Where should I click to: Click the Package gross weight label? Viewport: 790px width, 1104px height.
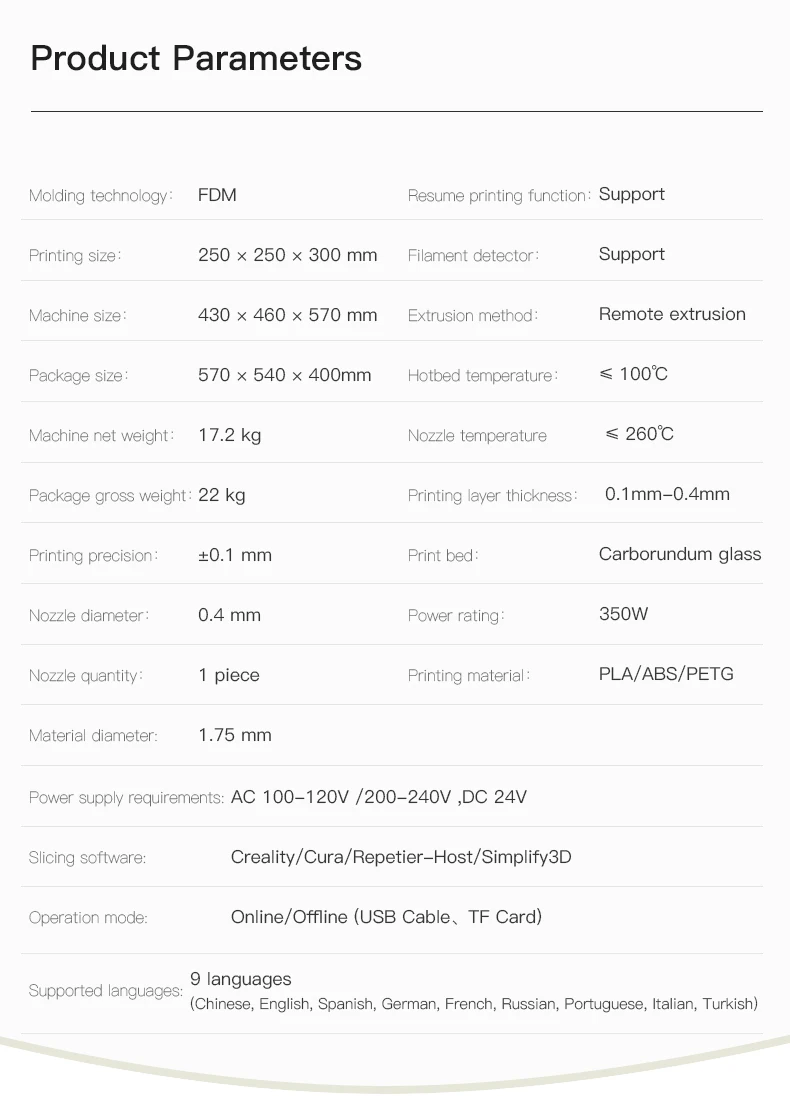[x=108, y=496]
